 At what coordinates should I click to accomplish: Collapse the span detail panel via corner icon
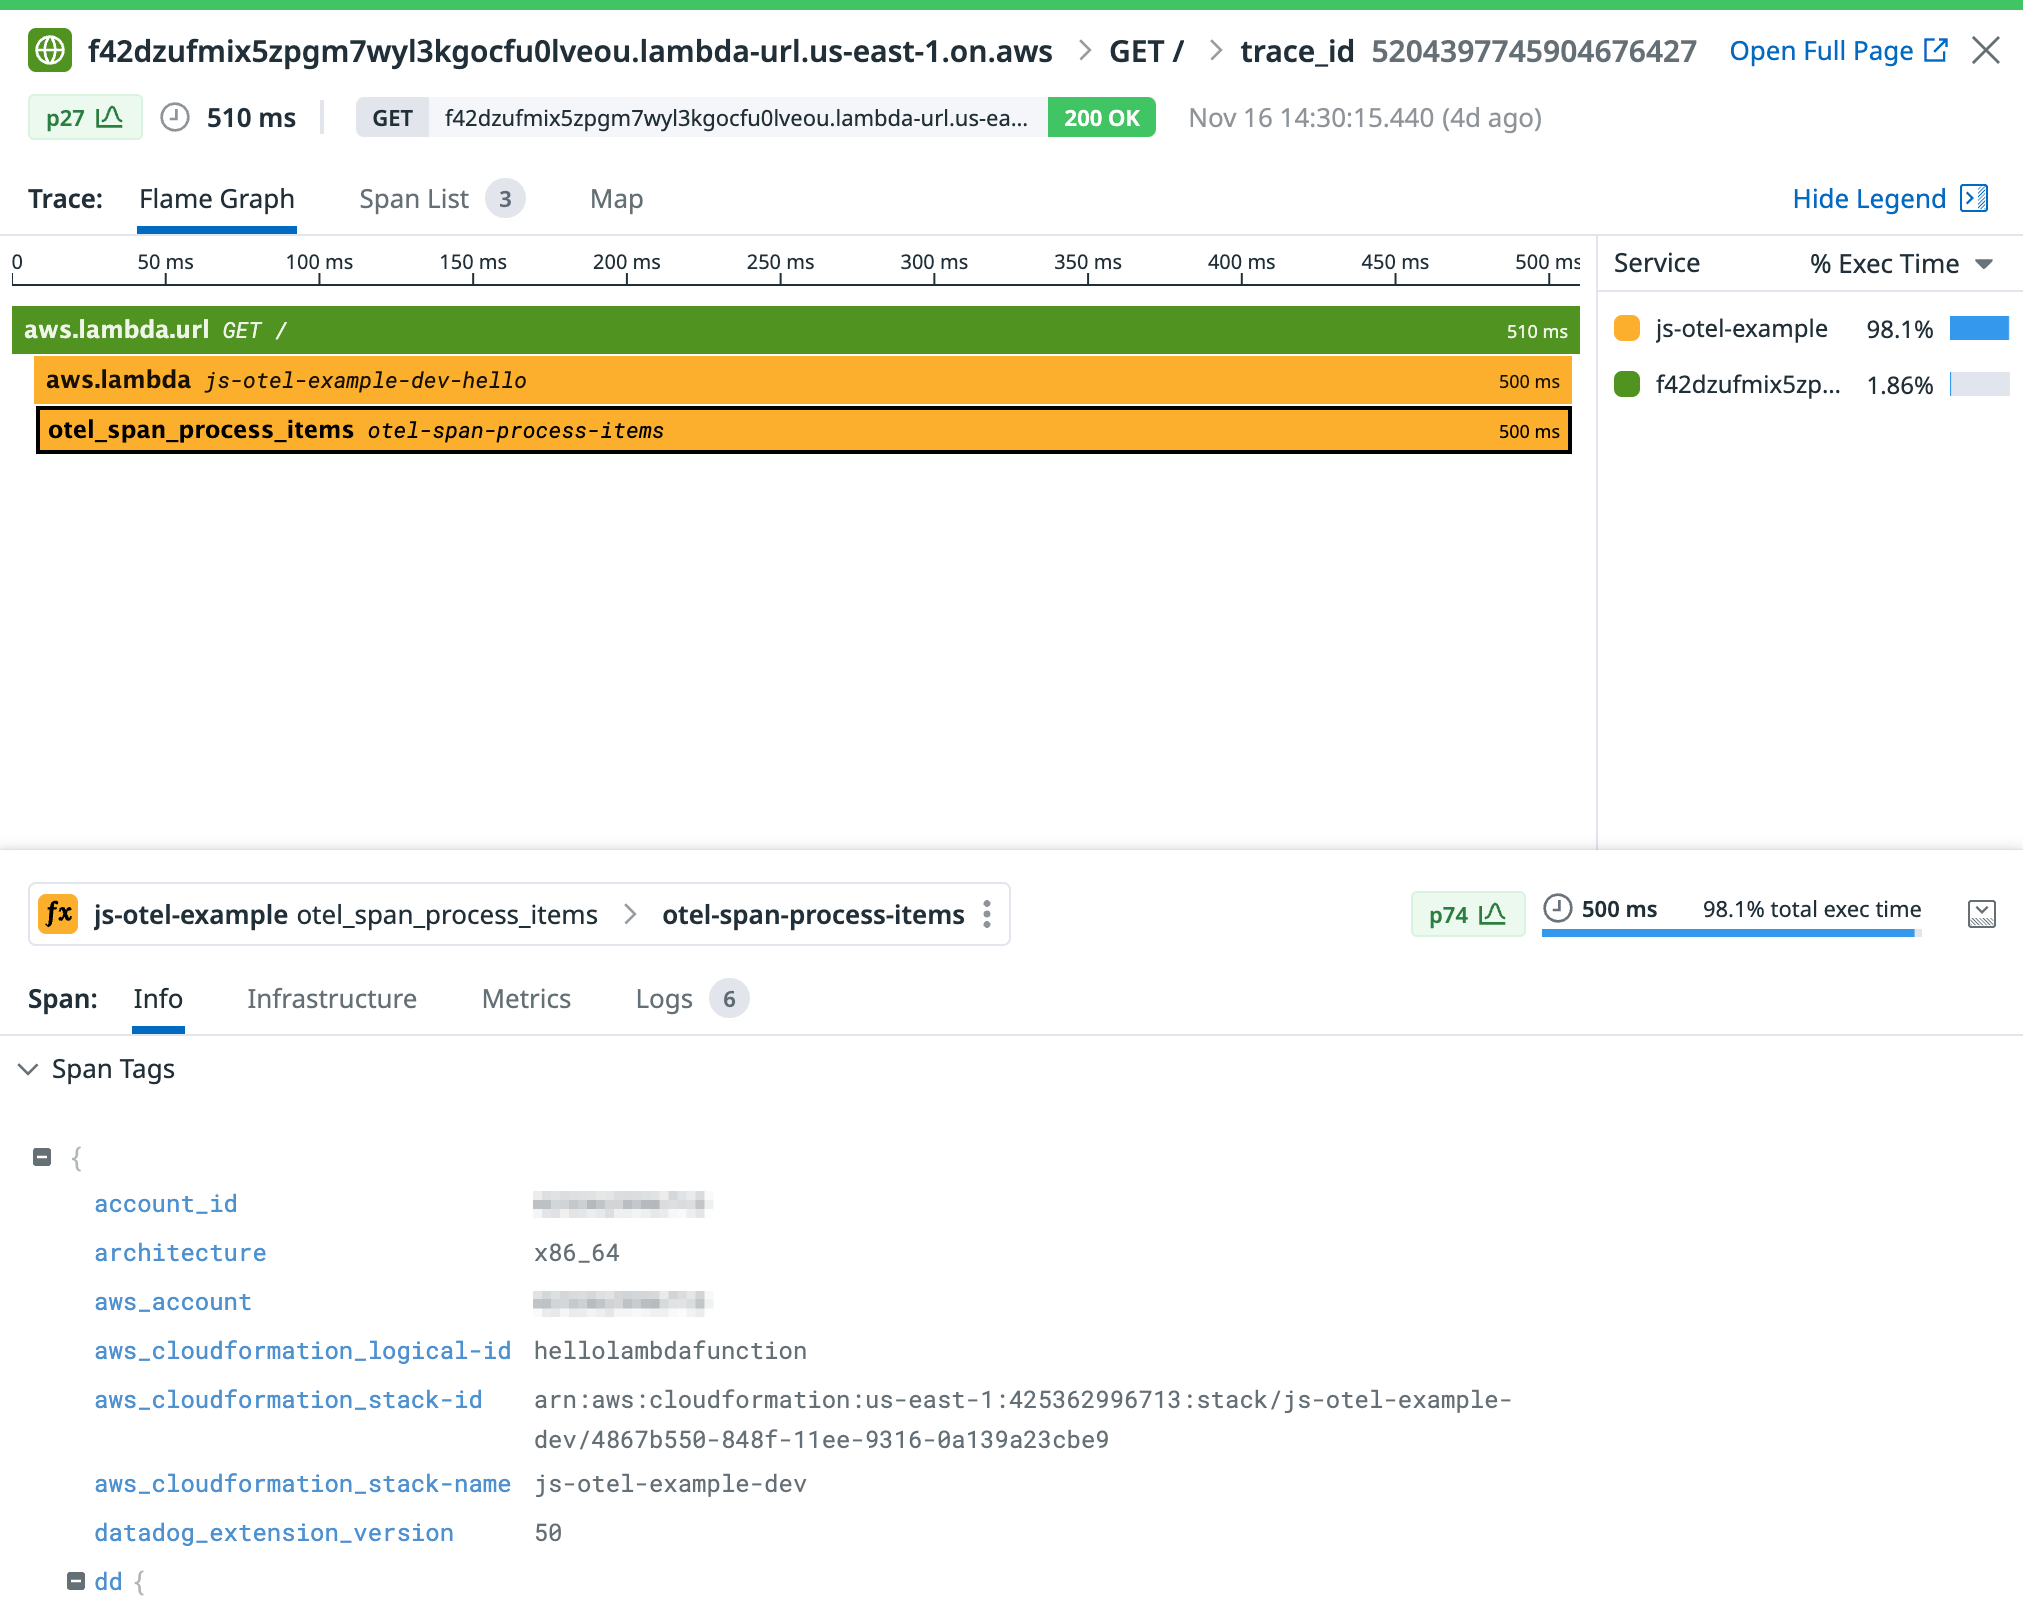point(1982,913)
